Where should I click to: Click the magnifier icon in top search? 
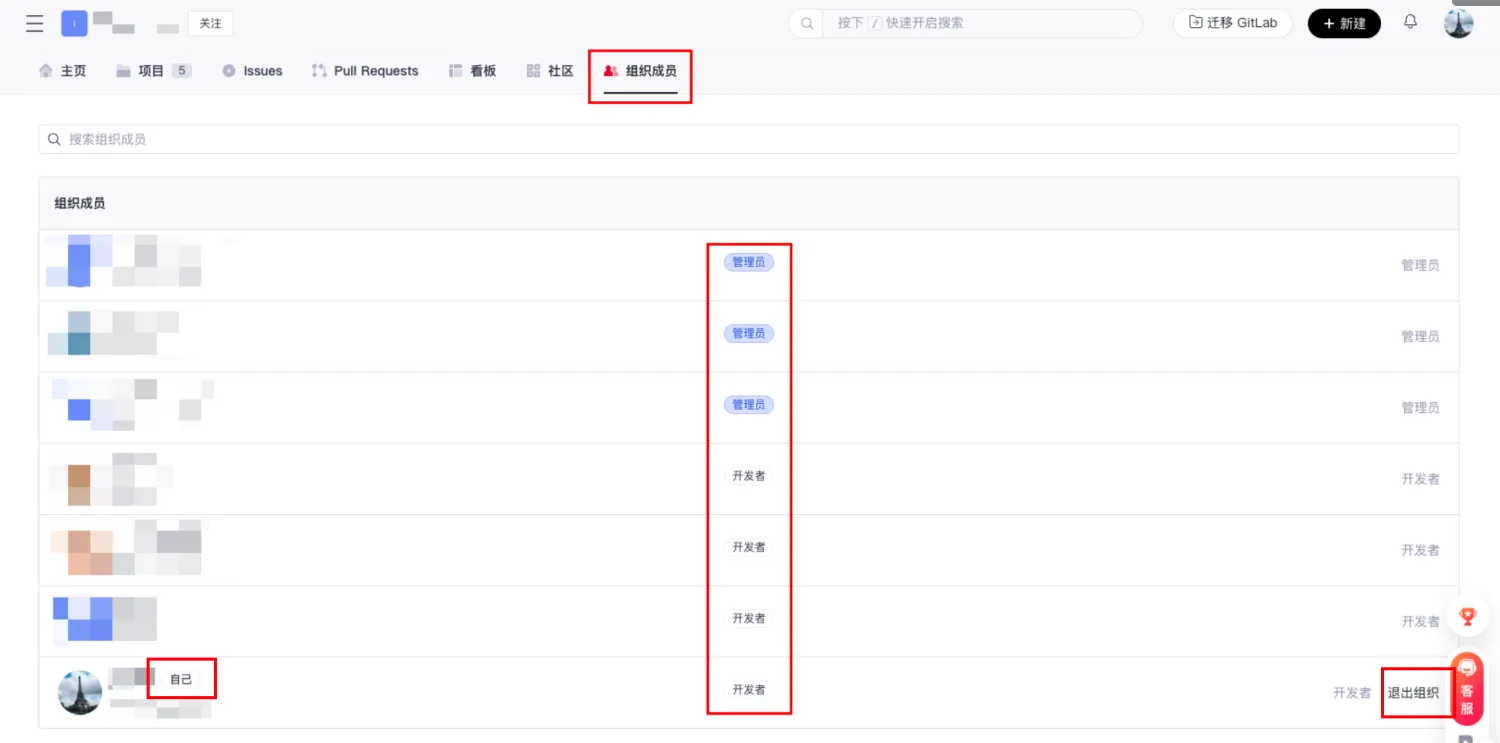click(807, 23)
